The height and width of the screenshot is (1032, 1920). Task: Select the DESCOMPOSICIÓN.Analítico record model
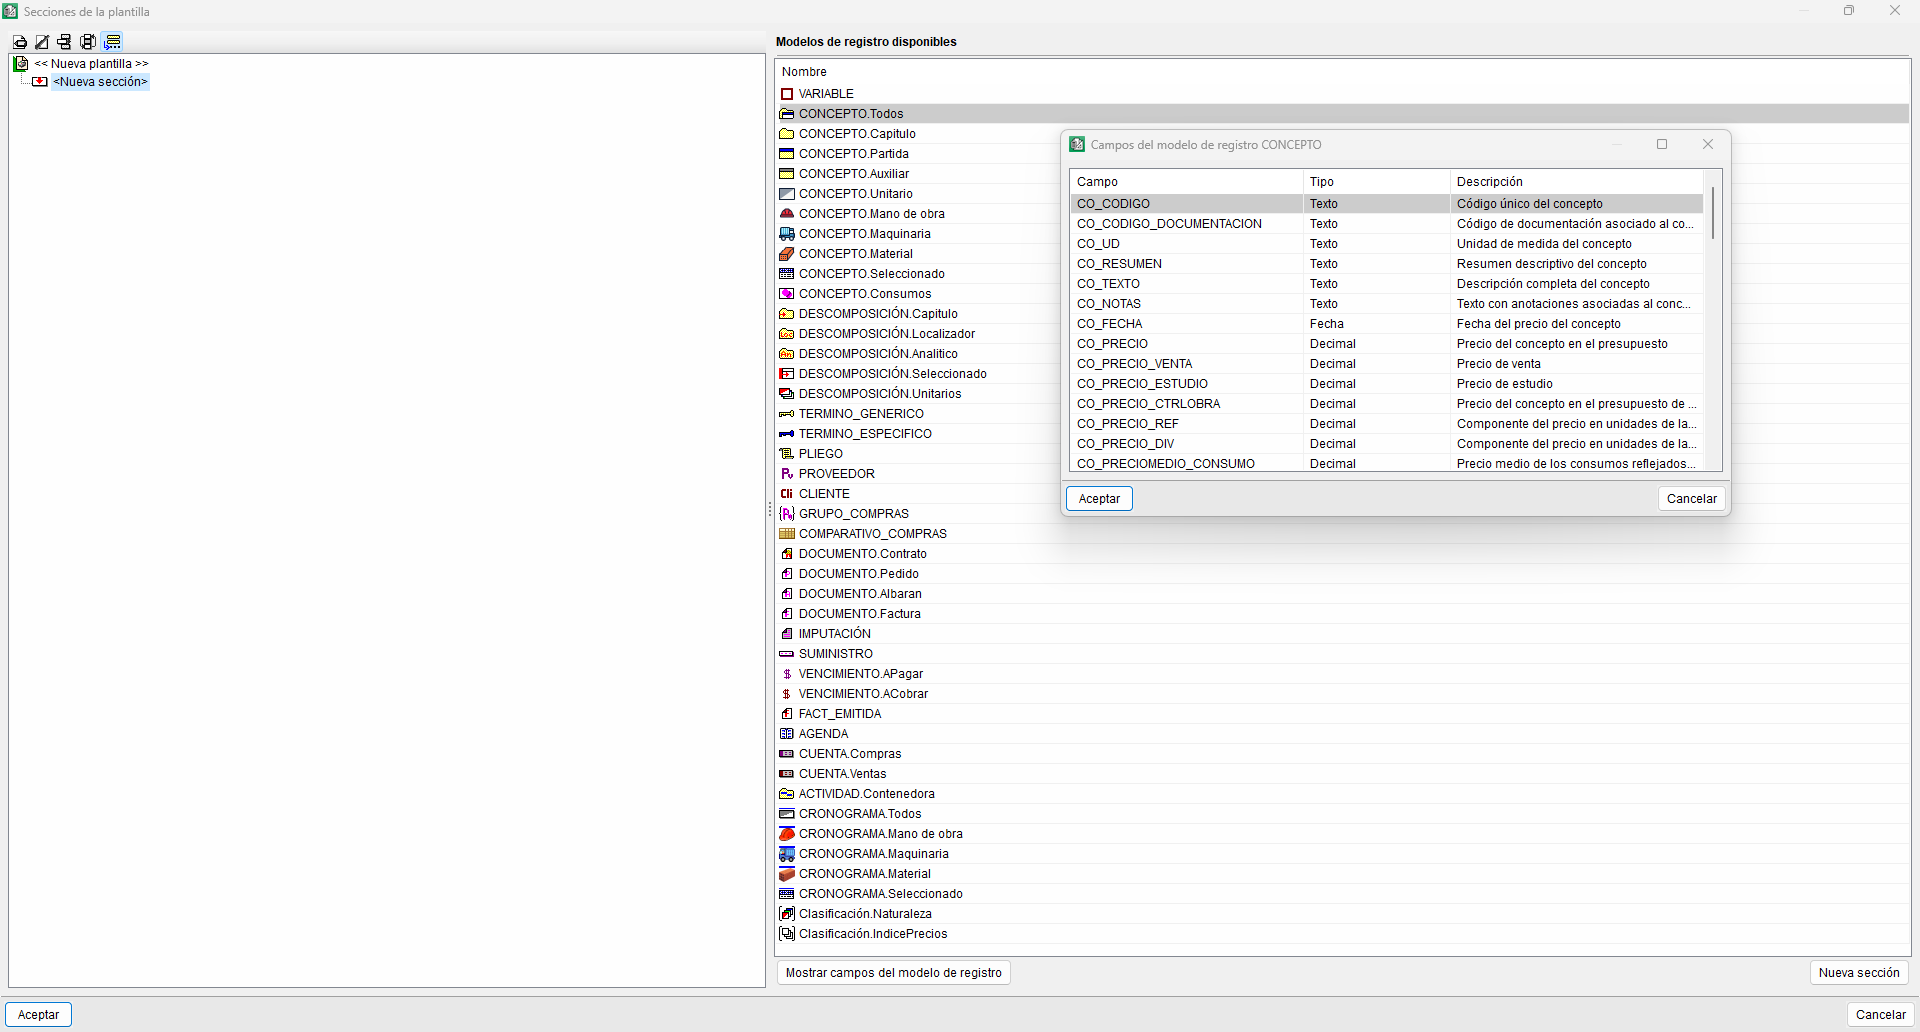click(878, 354)
